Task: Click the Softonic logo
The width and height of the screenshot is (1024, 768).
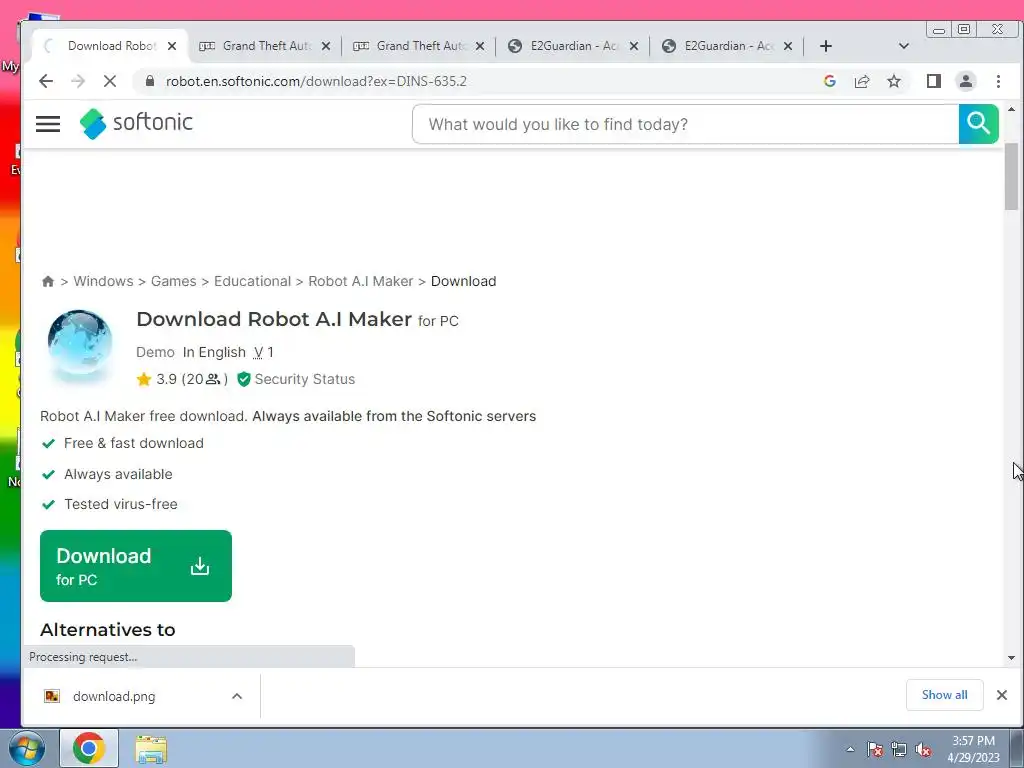Action: coord(136,123)
